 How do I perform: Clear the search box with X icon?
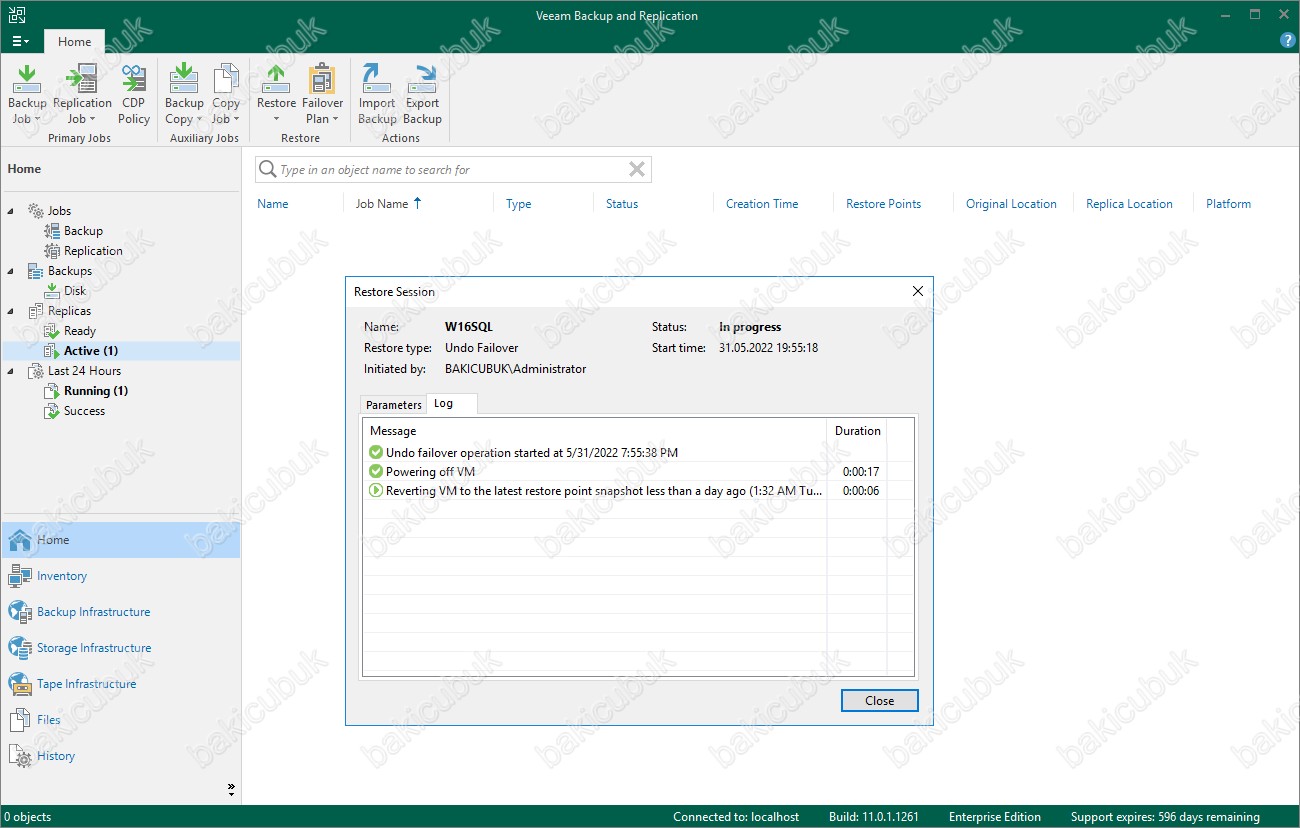pos(636,169)
